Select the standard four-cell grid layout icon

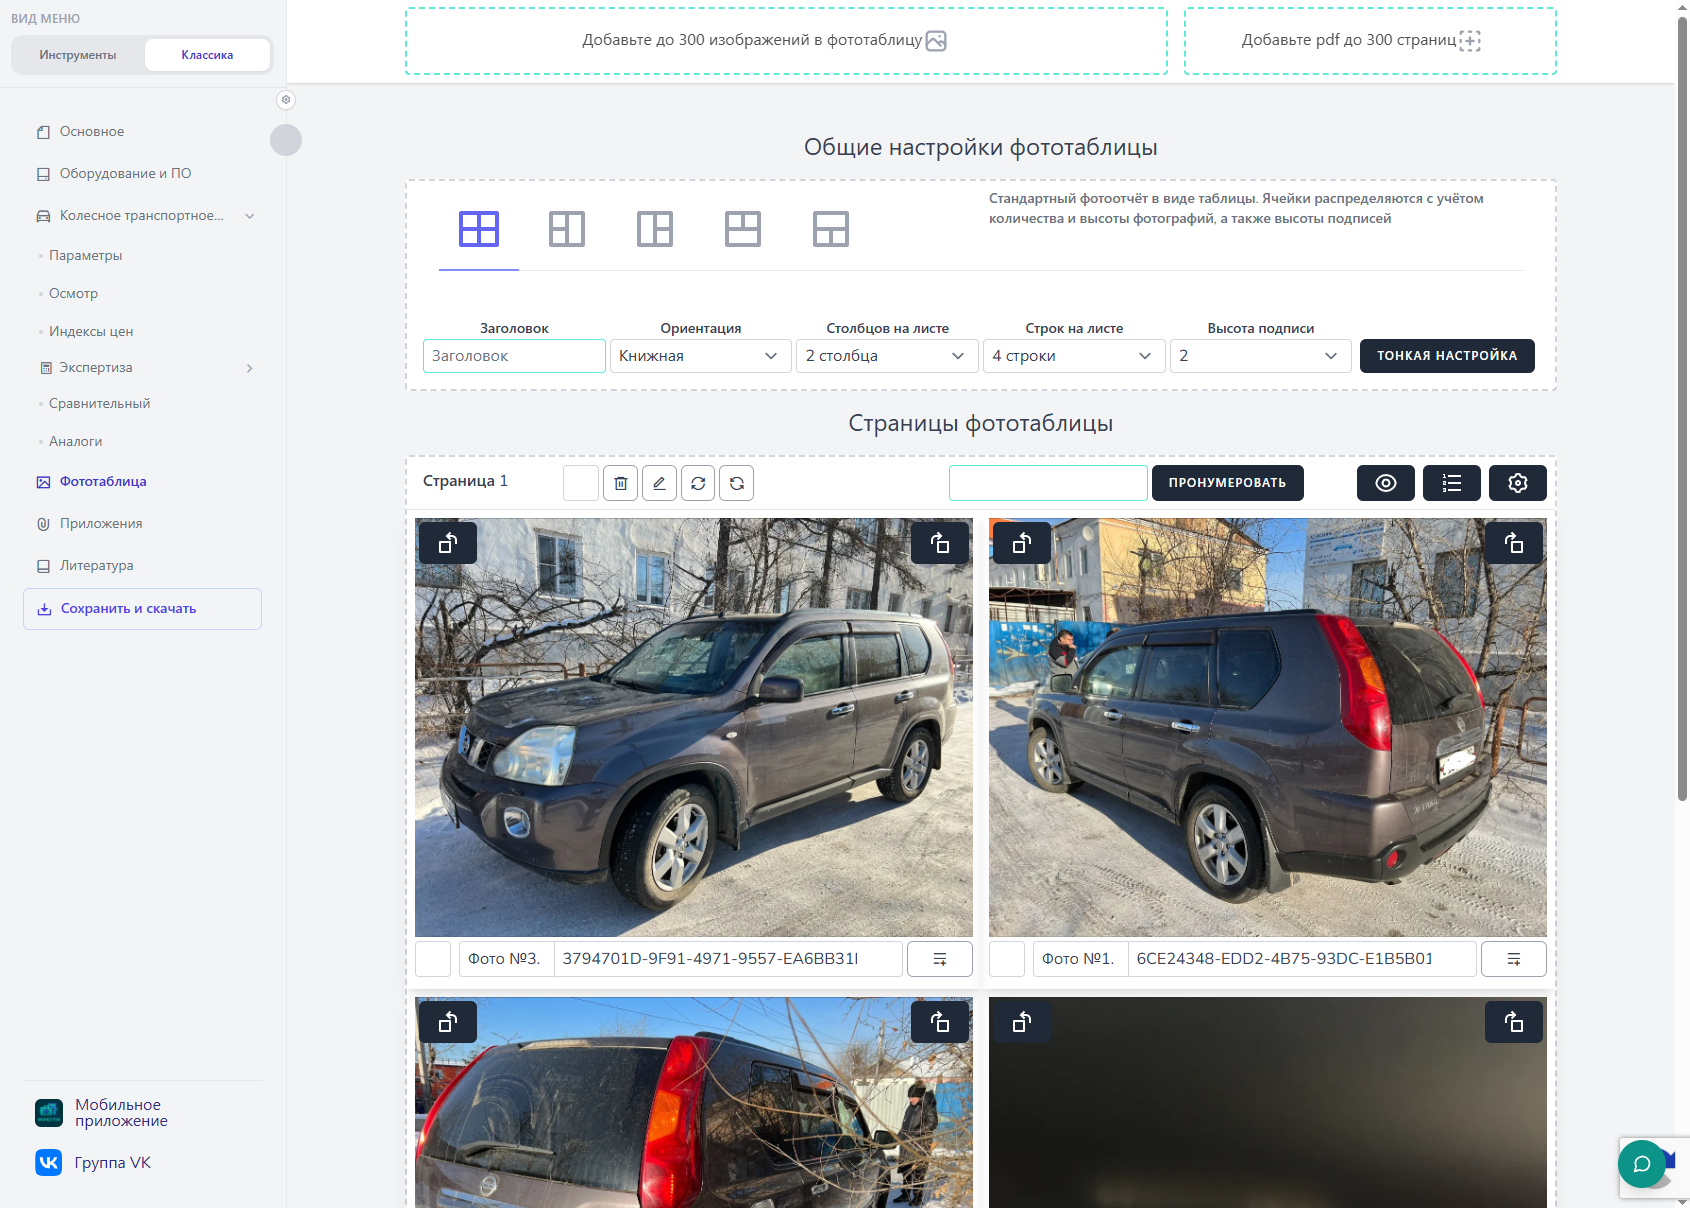pyautogui.click(x=479, y=229)
